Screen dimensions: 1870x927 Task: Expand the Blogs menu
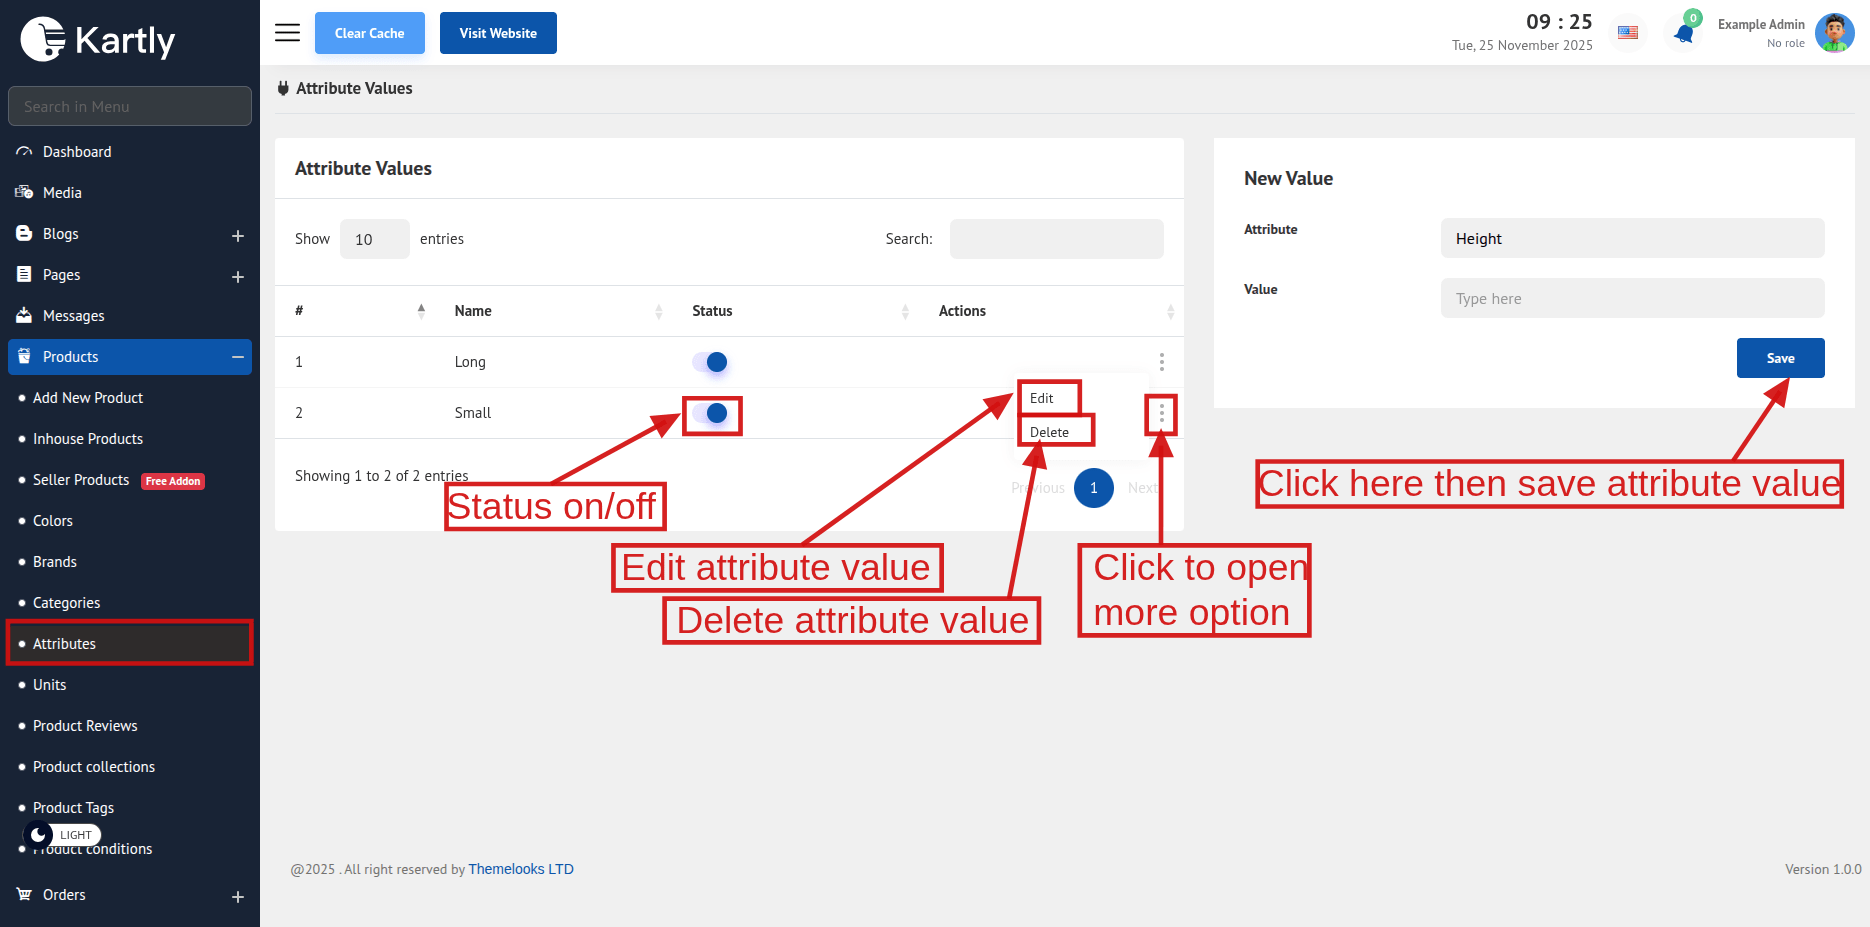click(237, 235)
